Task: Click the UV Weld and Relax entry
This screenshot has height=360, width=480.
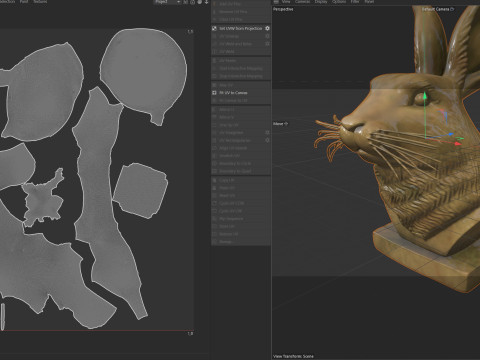Action: [x=241, y=44]
